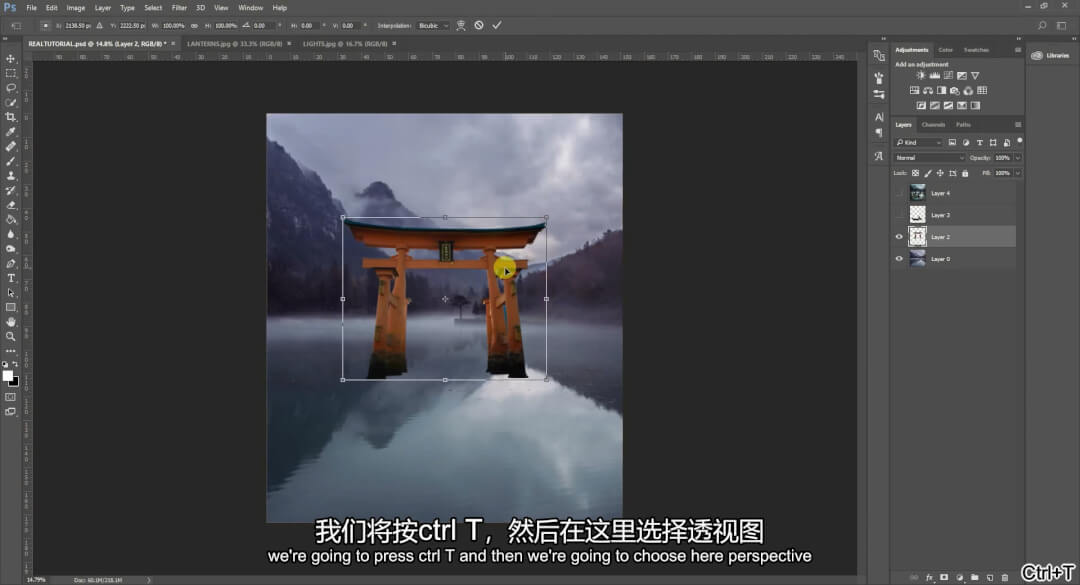Select the Clone Stamp tool
1080x585 pixels.
[x=10, y=176]
